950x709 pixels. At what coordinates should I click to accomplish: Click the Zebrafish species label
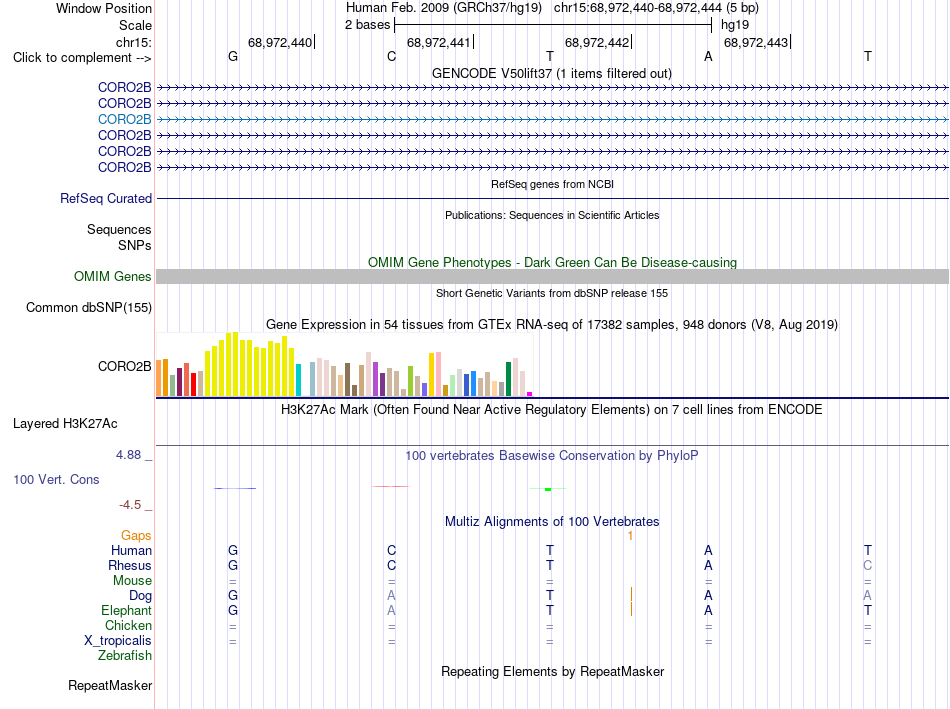(125, 656)
